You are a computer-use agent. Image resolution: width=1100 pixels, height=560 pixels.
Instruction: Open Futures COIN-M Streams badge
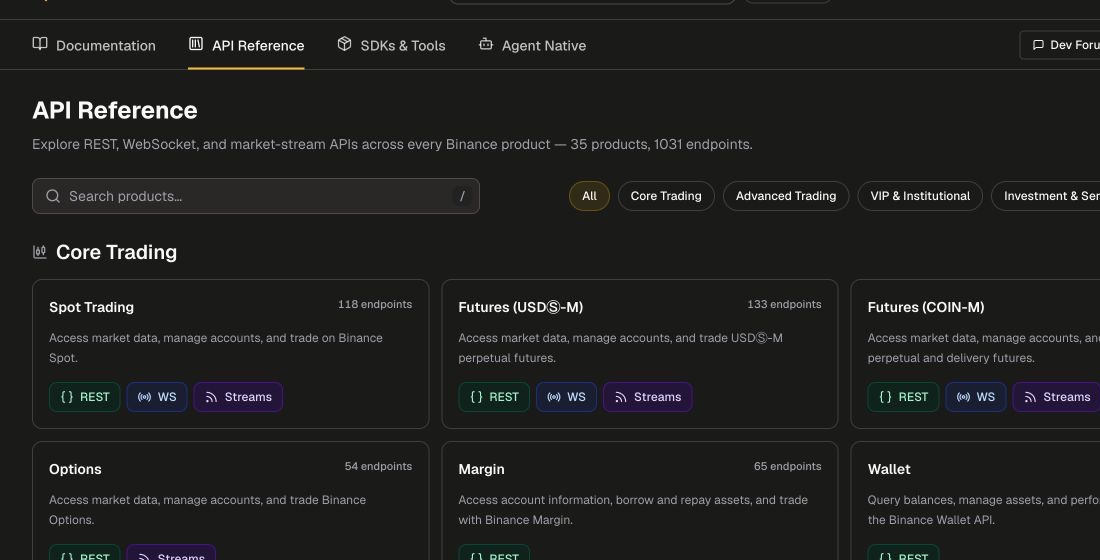point(1057,396)
